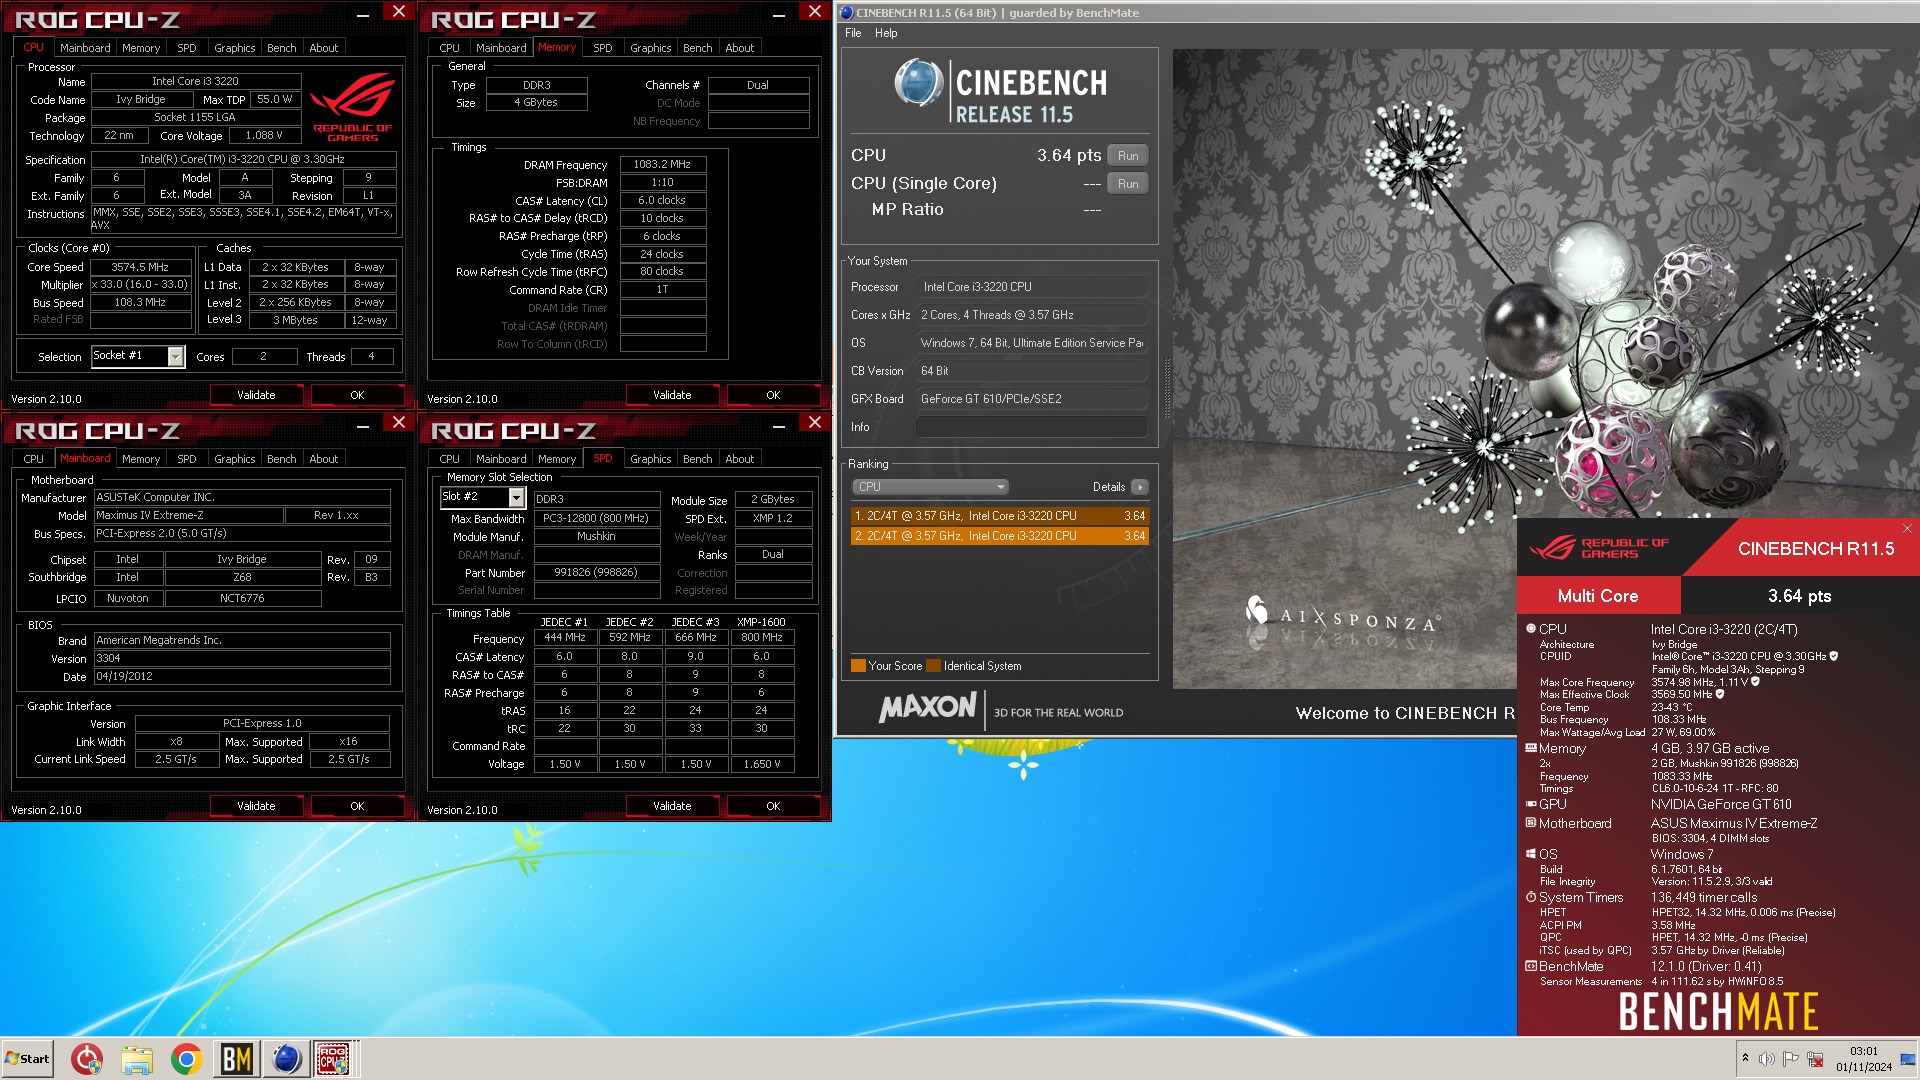
Task: Click Core Speed value 3574.5 MHz
Action: 140,267
